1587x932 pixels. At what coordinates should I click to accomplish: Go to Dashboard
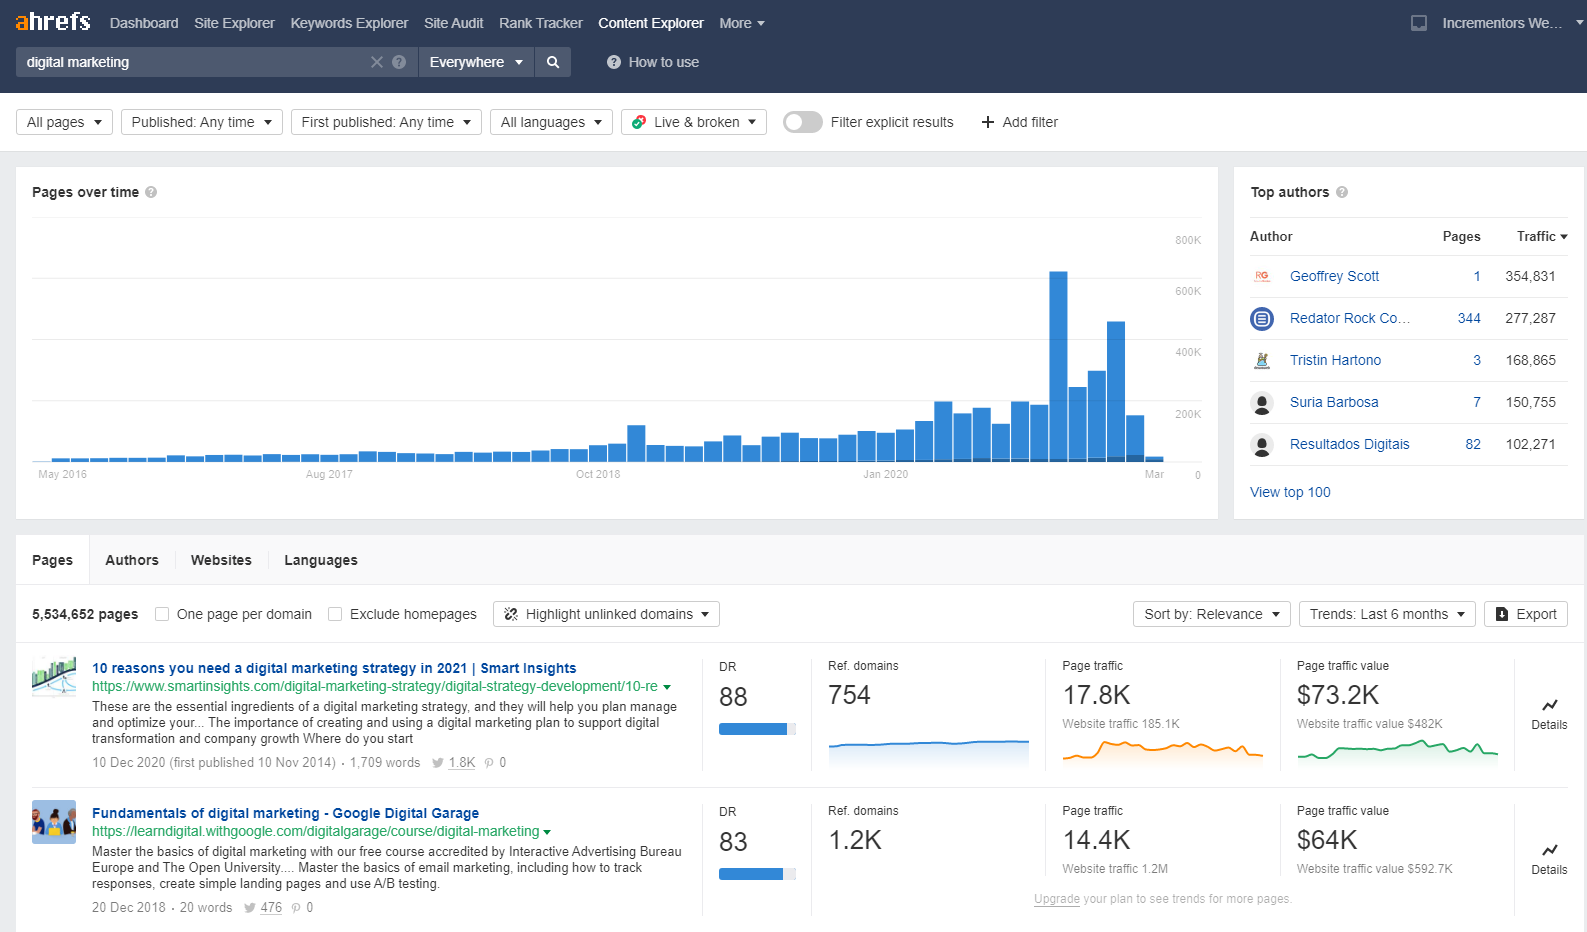(x=144, y=23)
